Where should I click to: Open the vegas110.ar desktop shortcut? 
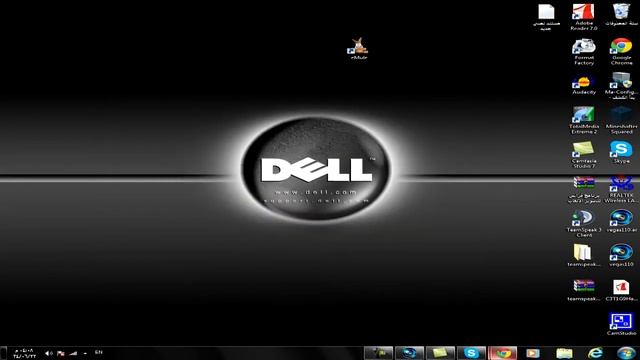(621, 221)
